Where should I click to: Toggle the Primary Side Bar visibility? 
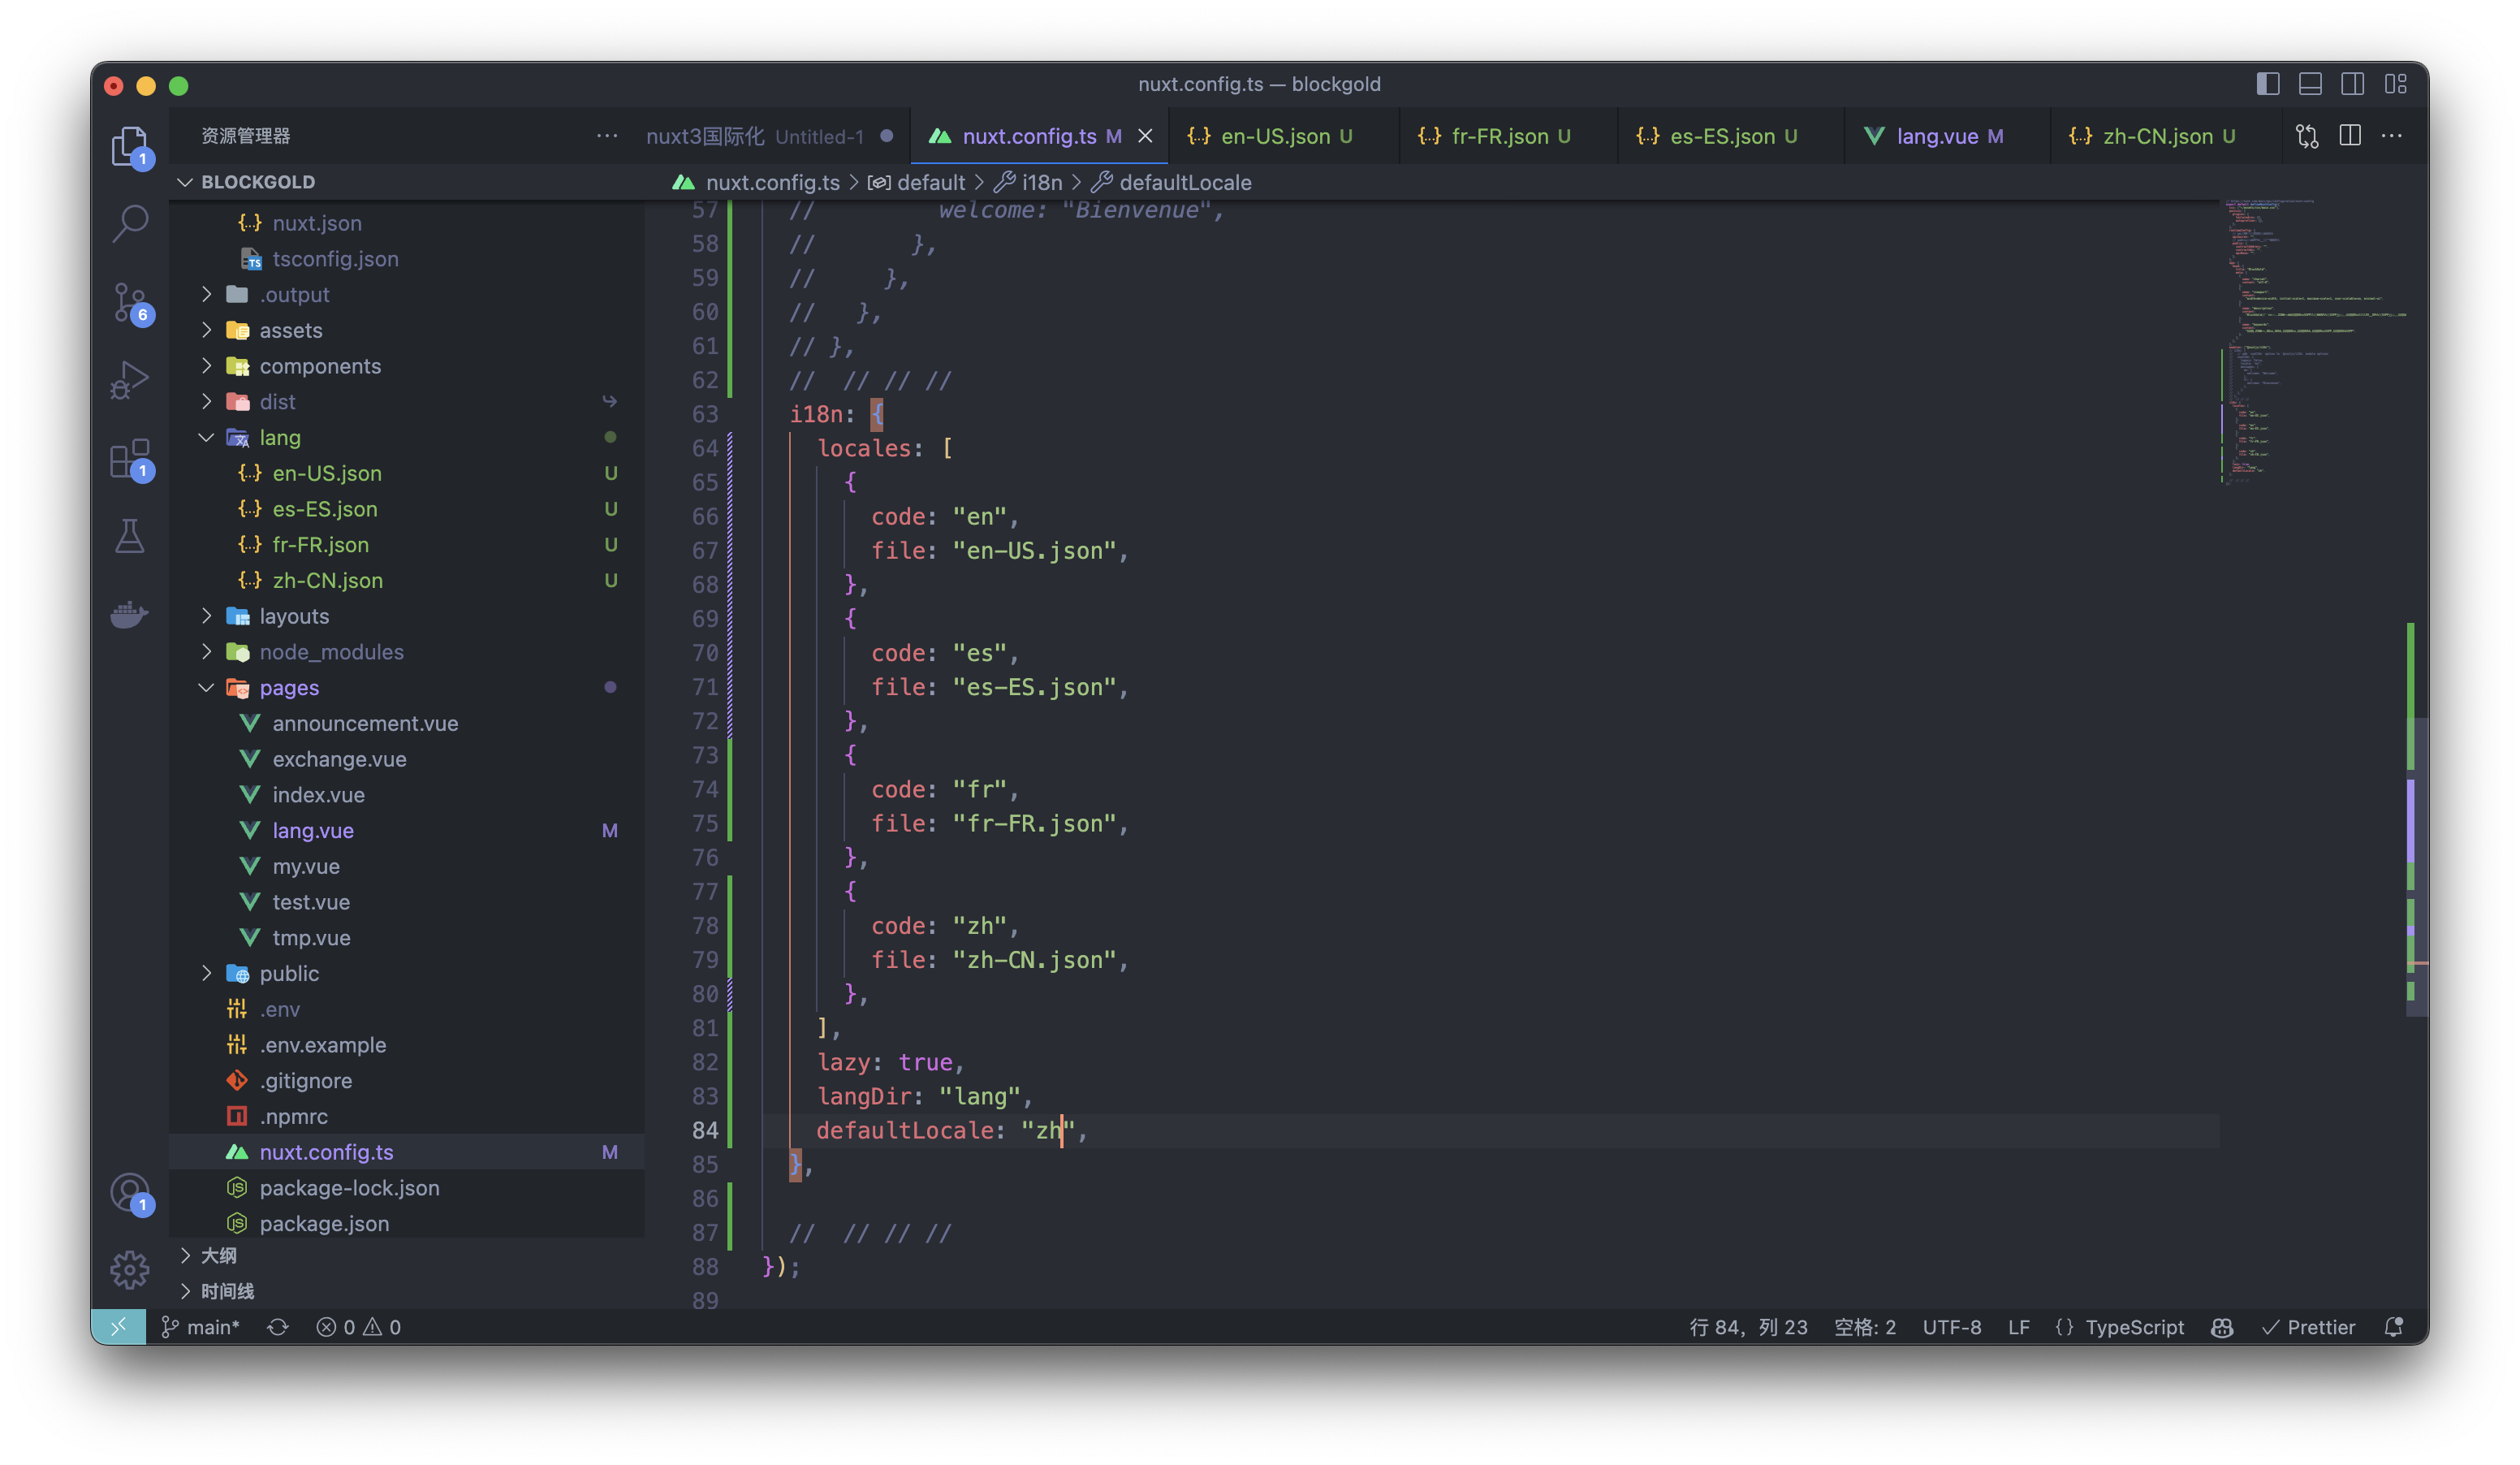tap(2267, 84)
